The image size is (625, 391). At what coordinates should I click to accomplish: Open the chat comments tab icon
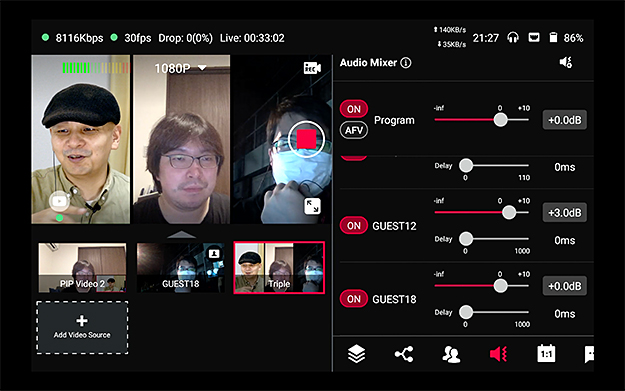click(589, 354)
